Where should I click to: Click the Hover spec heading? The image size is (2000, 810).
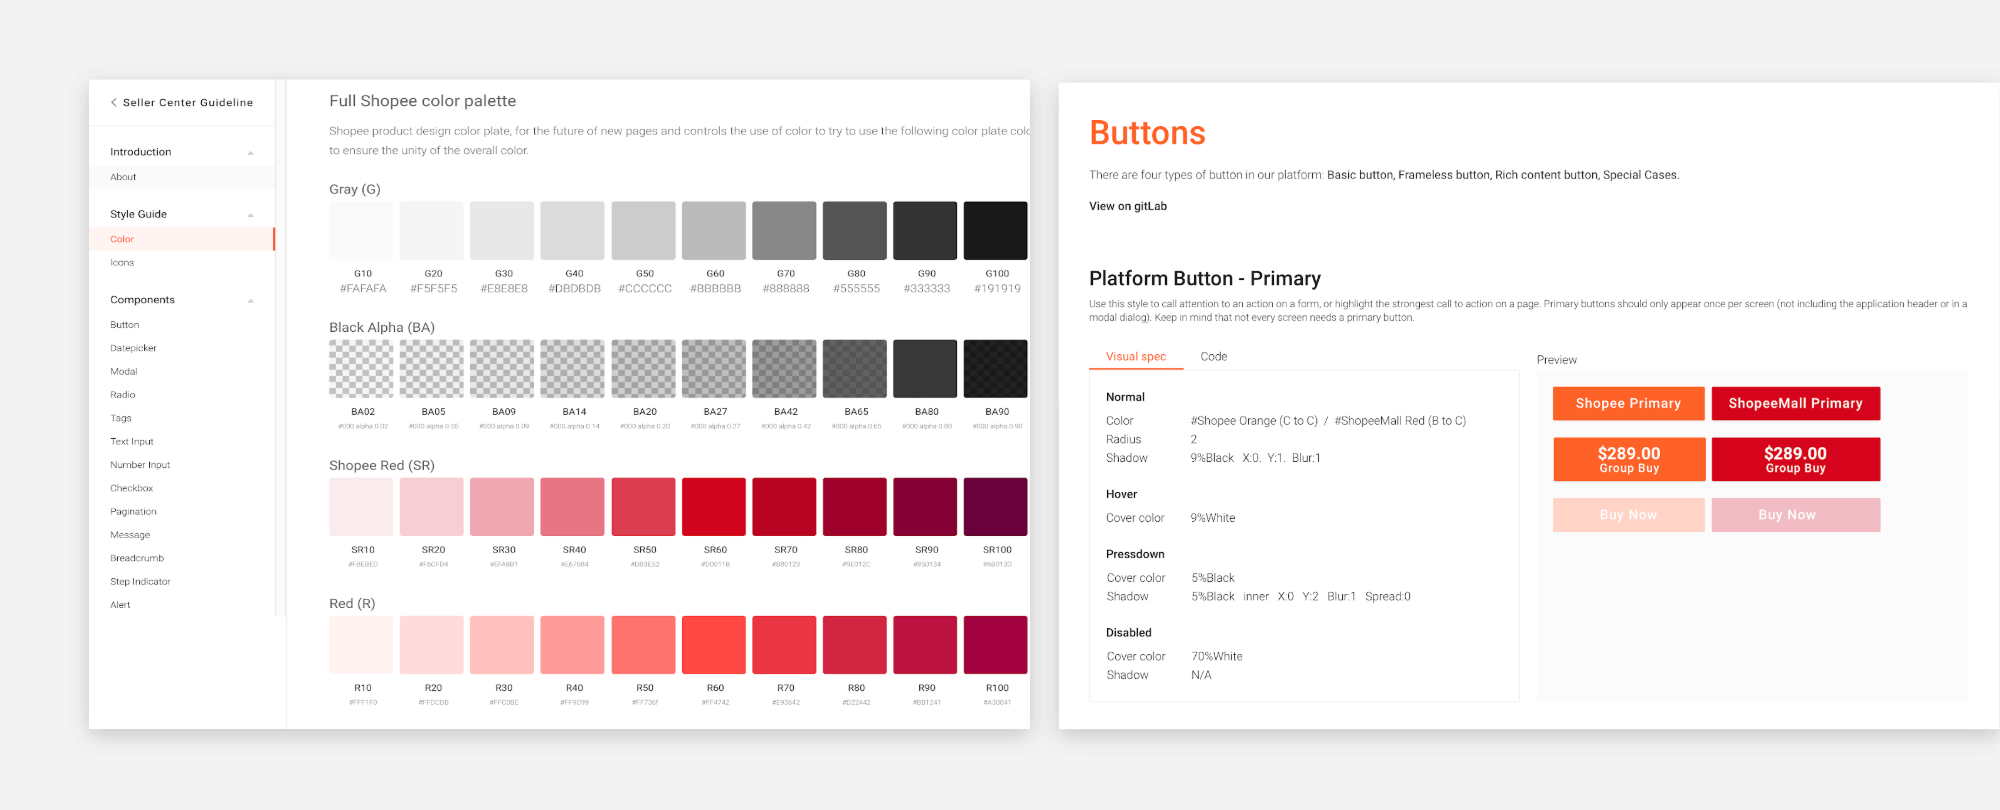(1122, 494)
